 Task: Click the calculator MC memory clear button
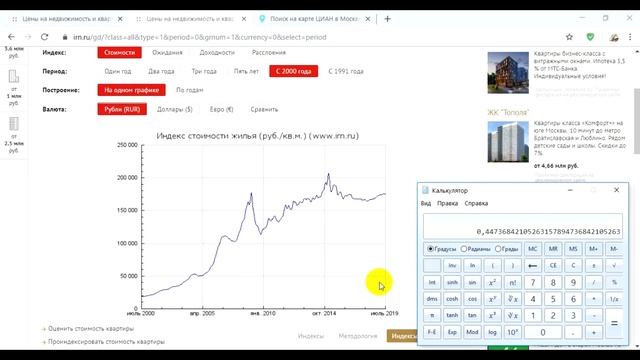(533, 249)
